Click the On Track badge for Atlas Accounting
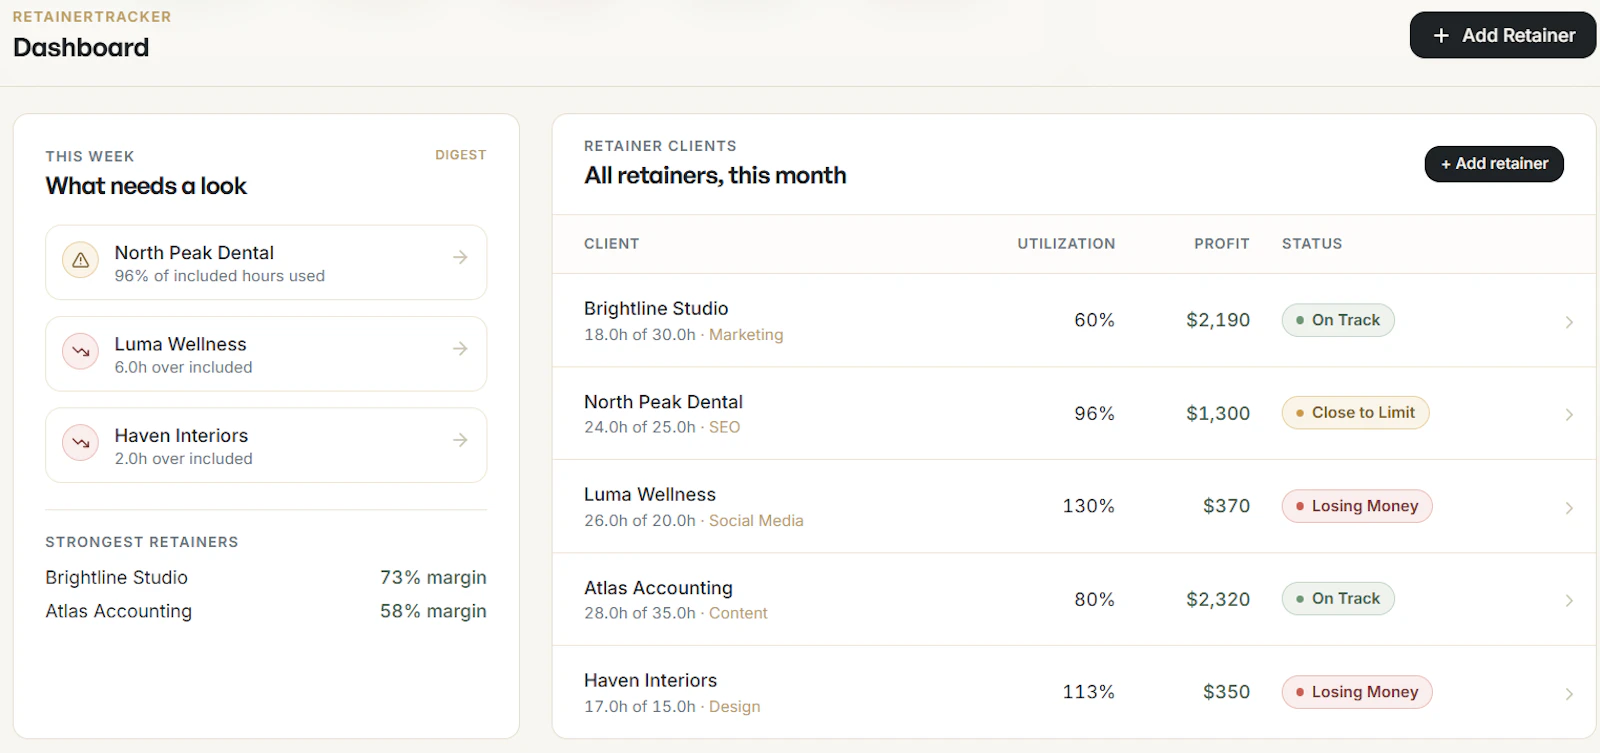 (x=1338, y=598)
